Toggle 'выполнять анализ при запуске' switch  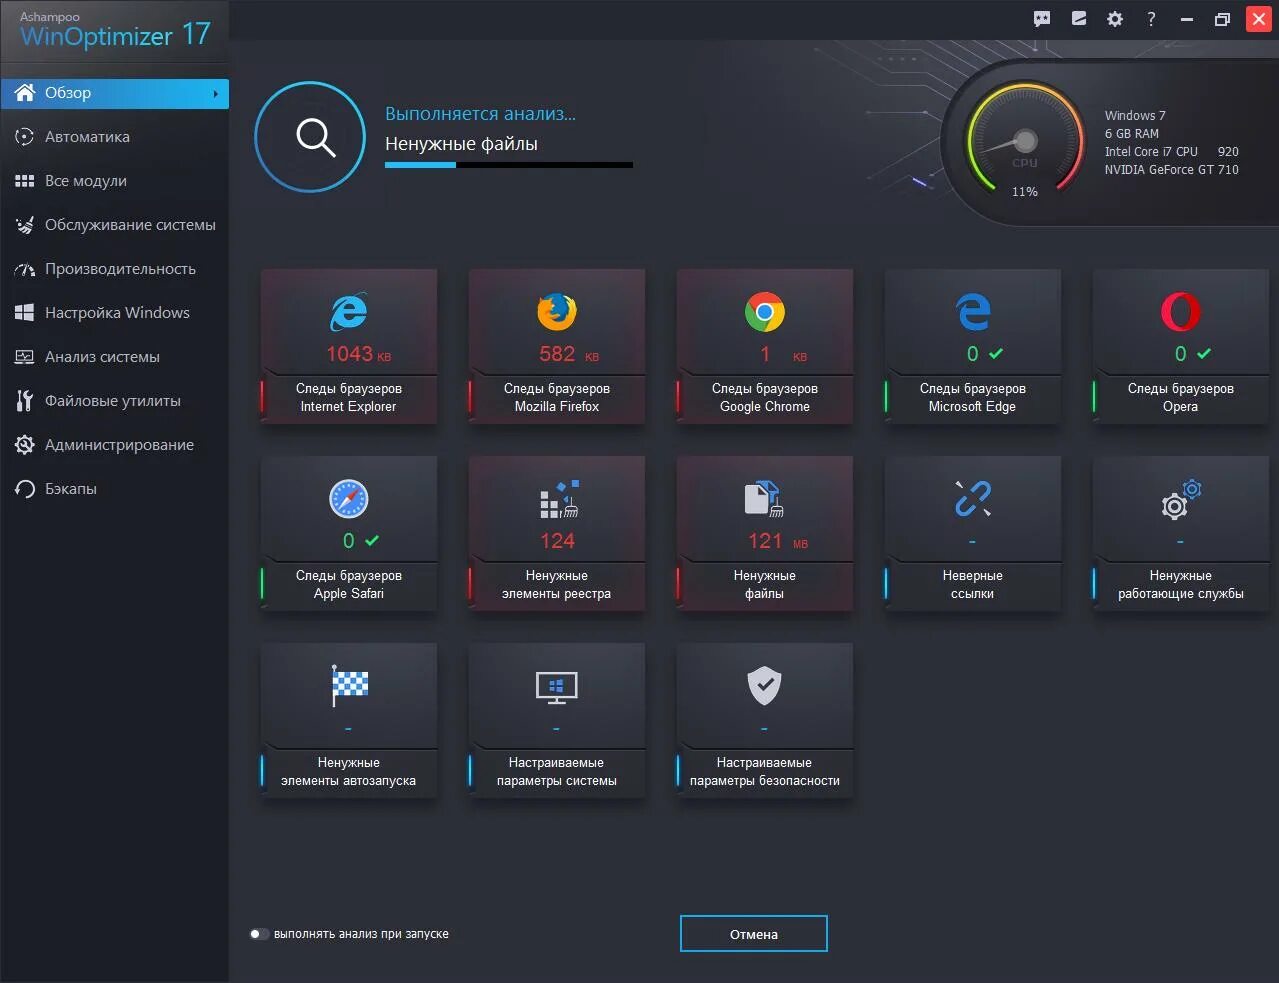[259, 934]
